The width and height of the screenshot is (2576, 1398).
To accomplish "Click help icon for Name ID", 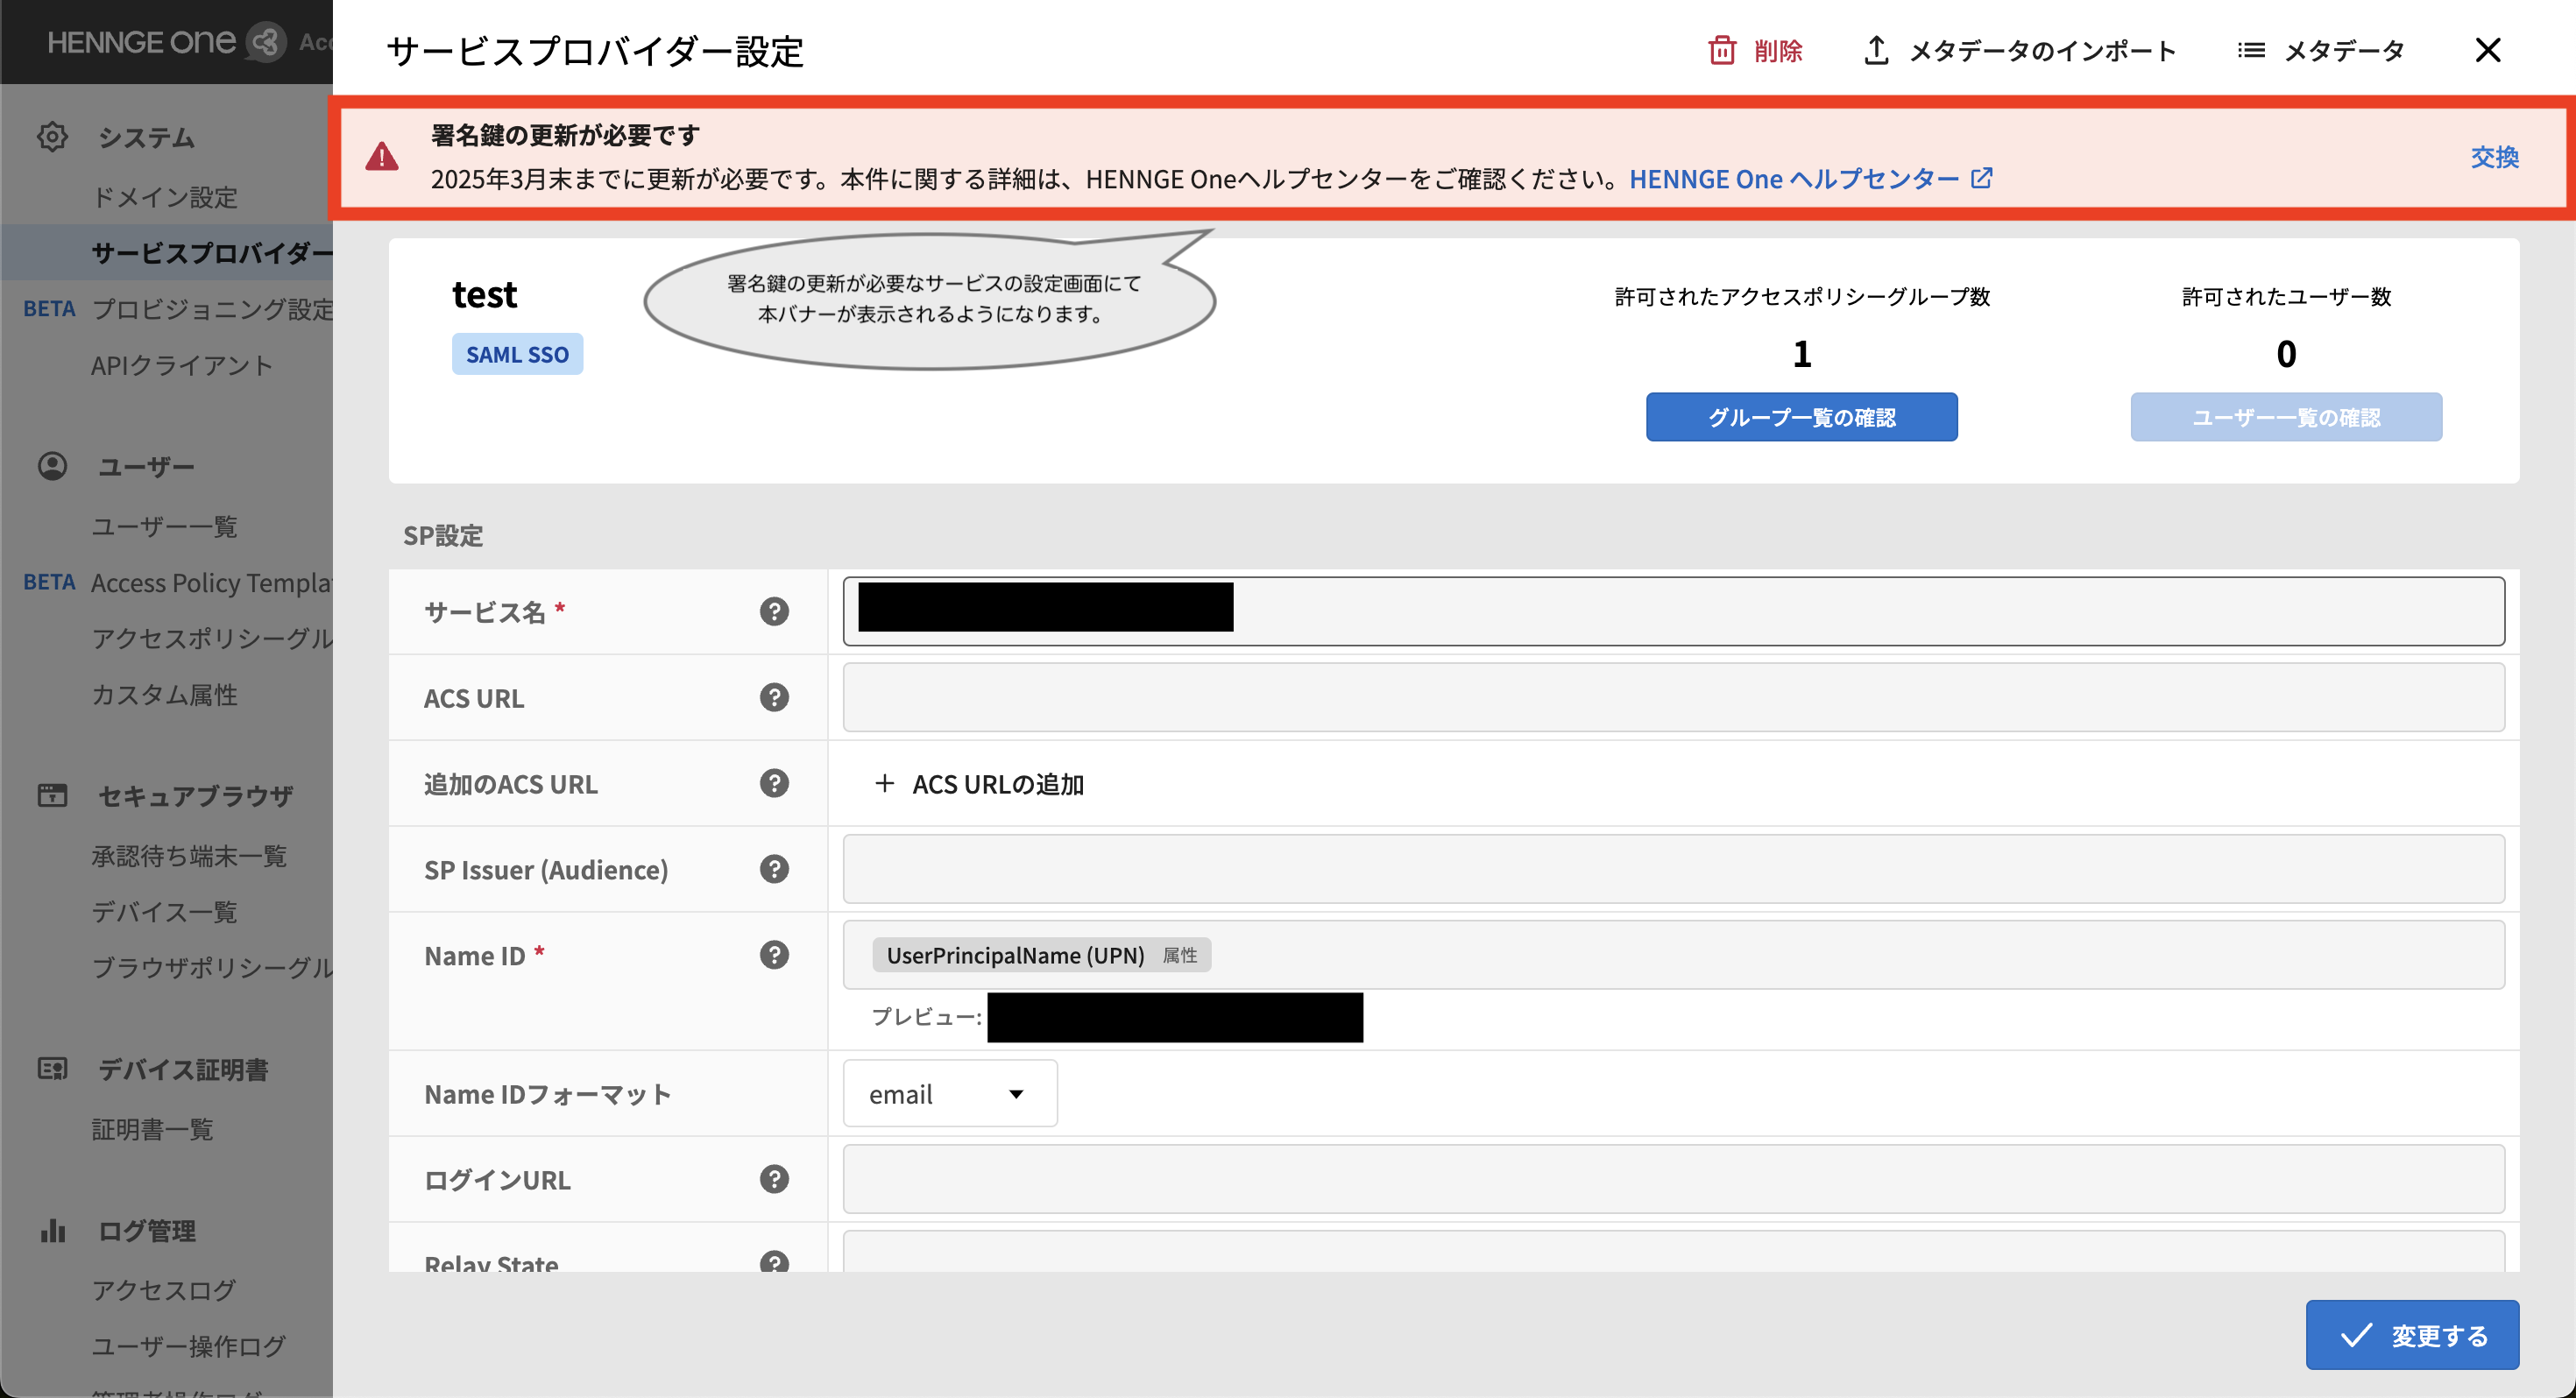I will tap(774, 955).
